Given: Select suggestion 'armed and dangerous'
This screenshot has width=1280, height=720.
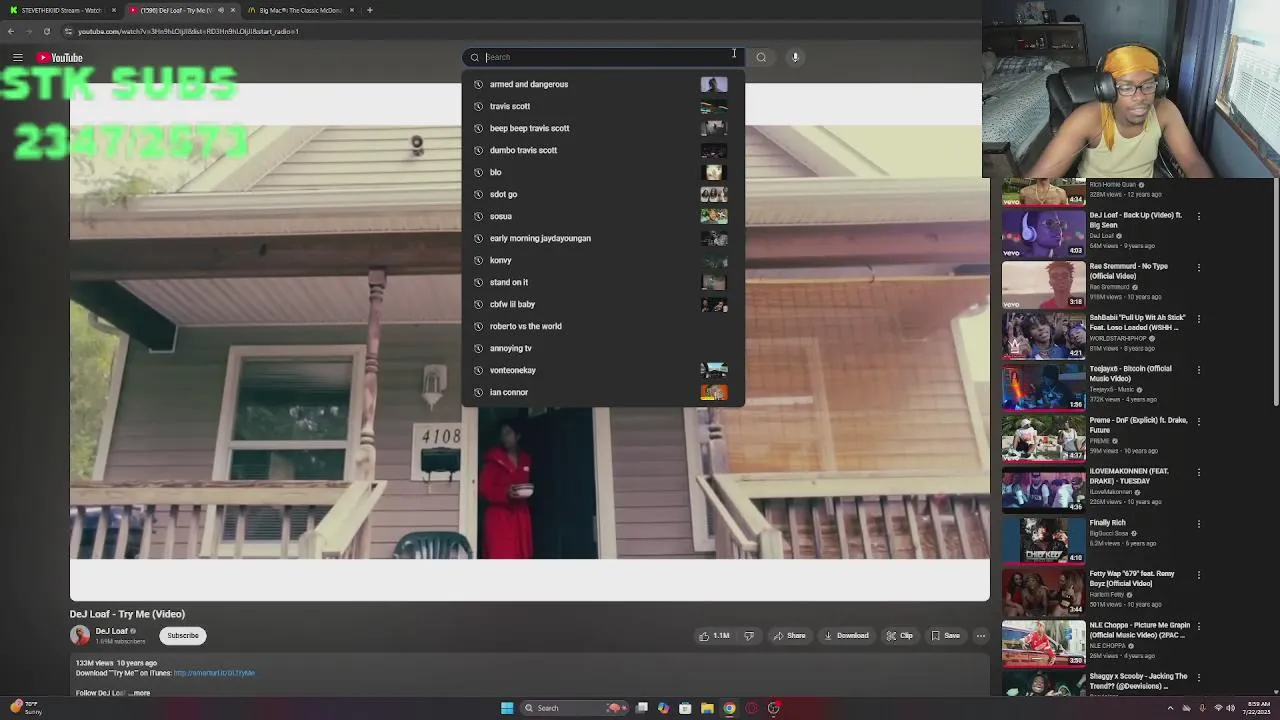Looking at the screenshot, I should click(603, 84).
